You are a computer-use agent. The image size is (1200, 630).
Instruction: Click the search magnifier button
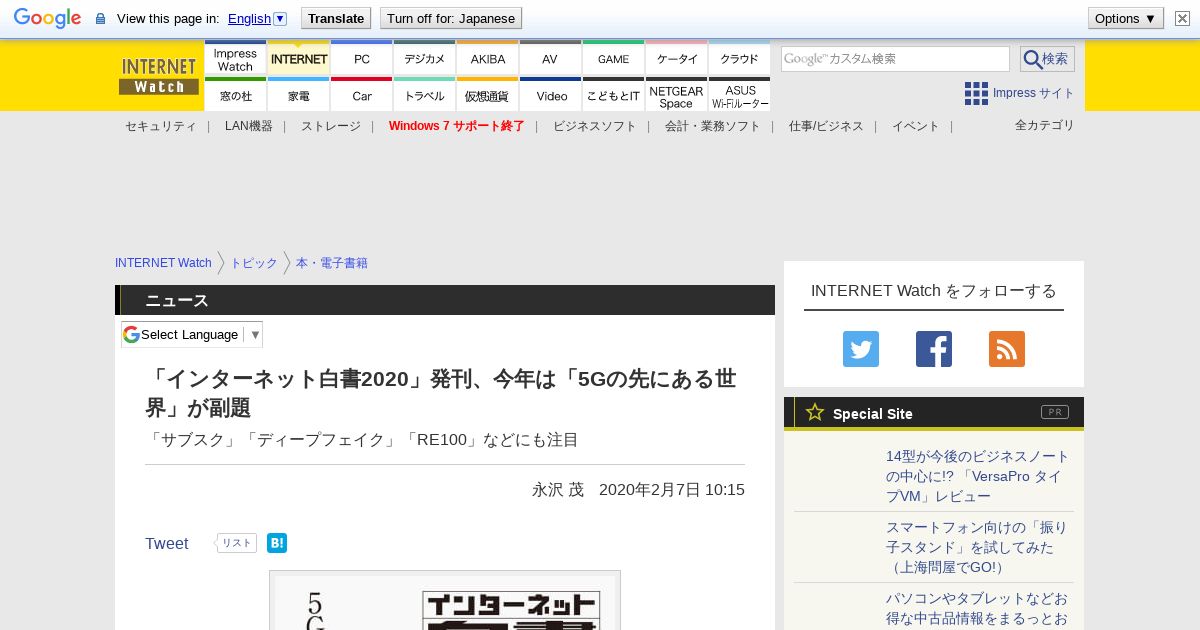point(1047,59)
